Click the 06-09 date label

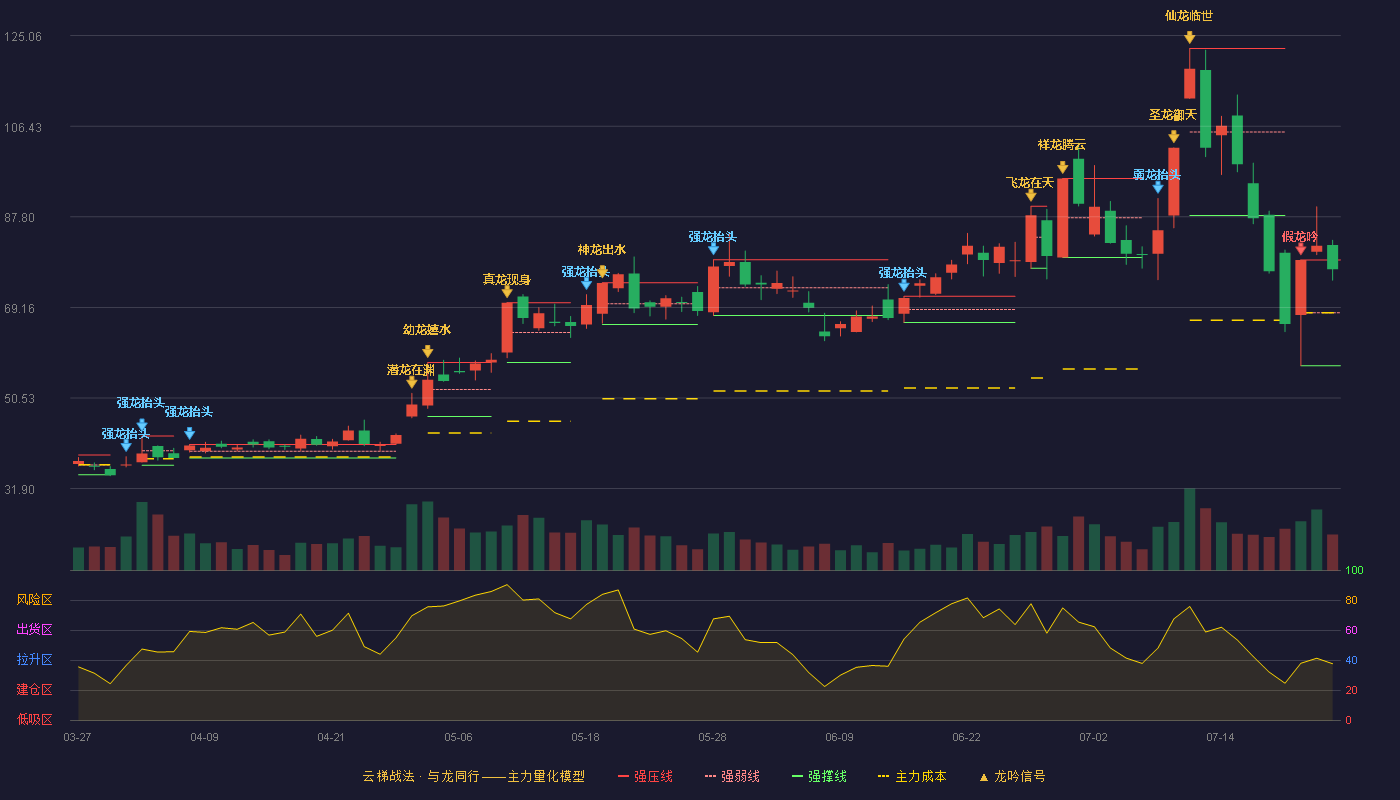point(839,737)
